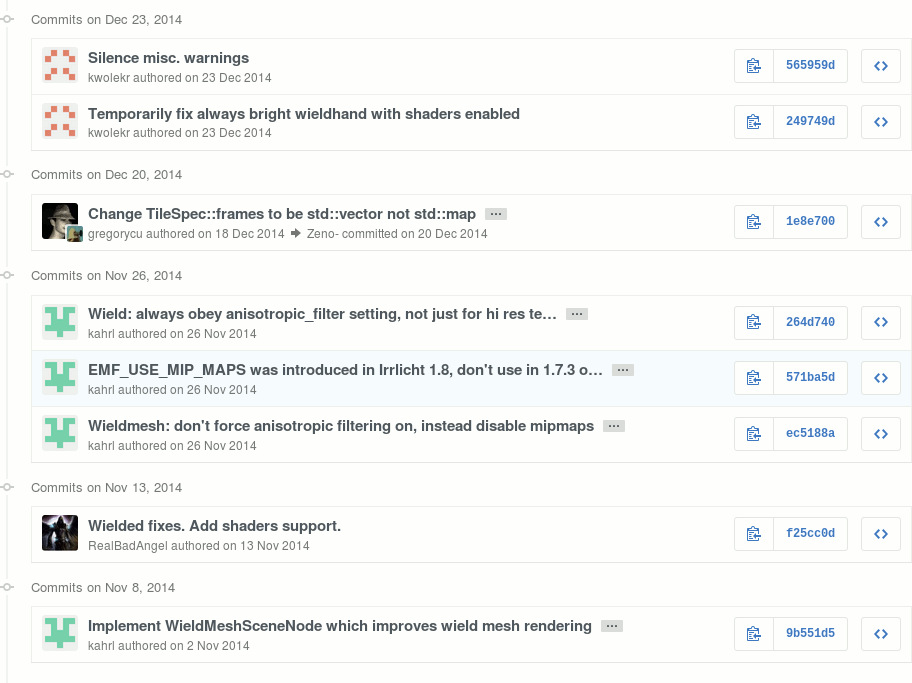
Task: Open commit hash 571ba5d
Action: point(810,378)
